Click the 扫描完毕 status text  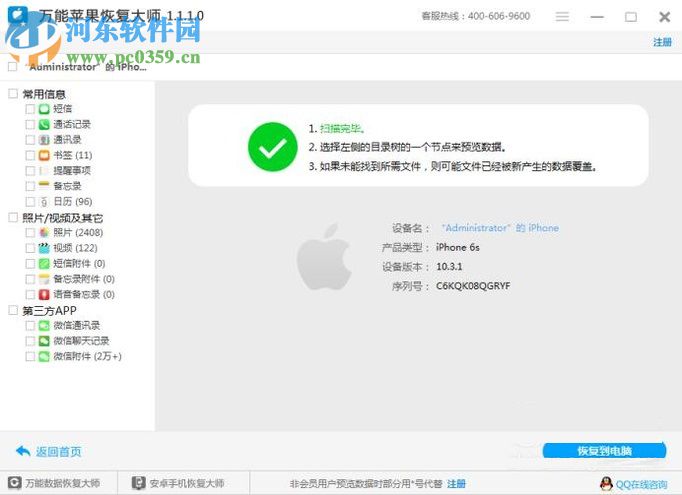(x=342, y=129)
